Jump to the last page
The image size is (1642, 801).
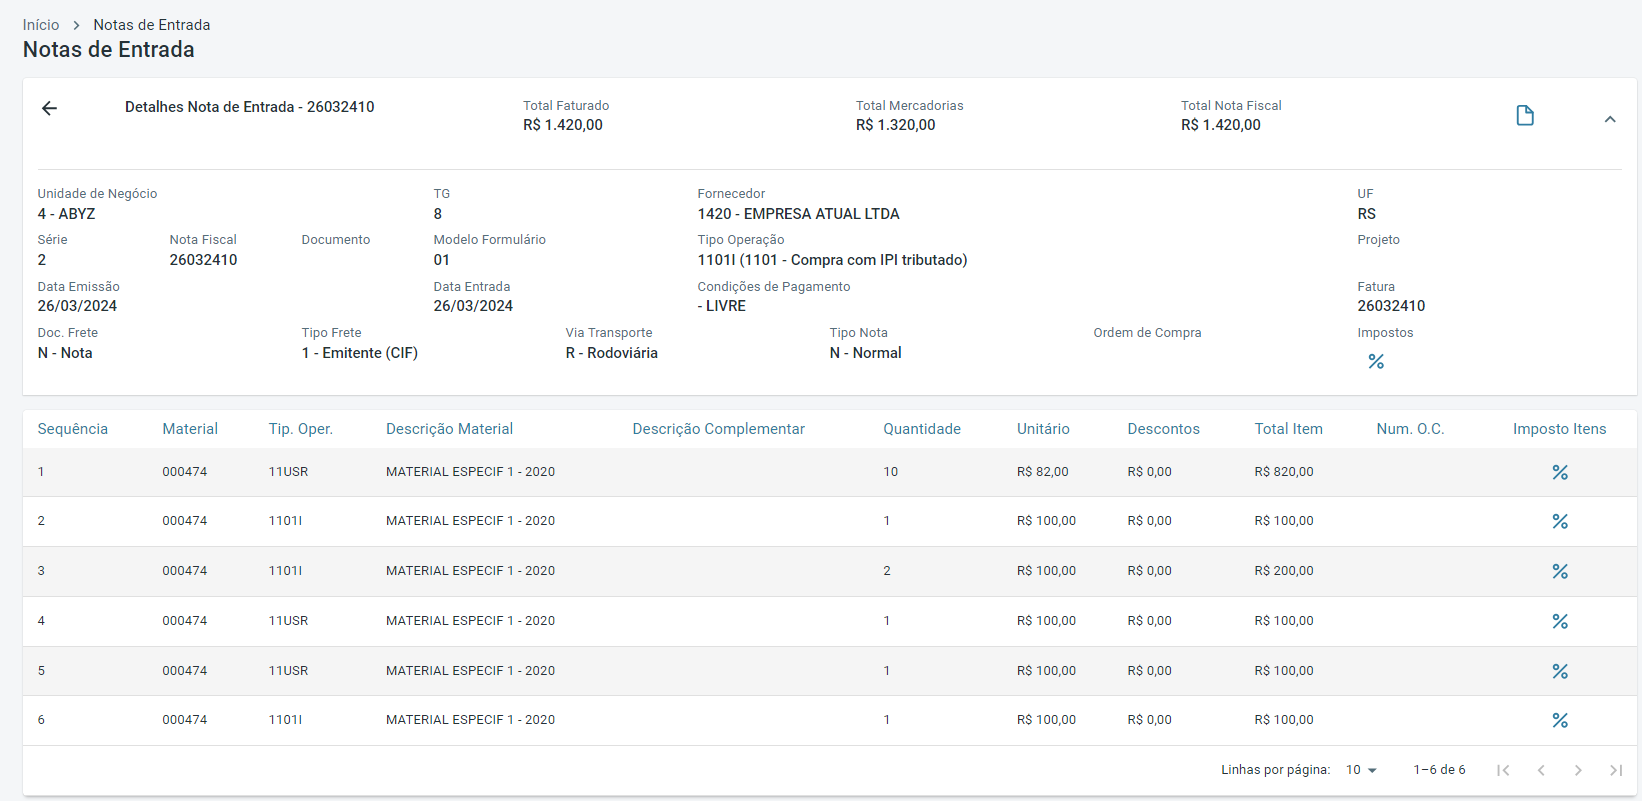tap(1615, 770)
